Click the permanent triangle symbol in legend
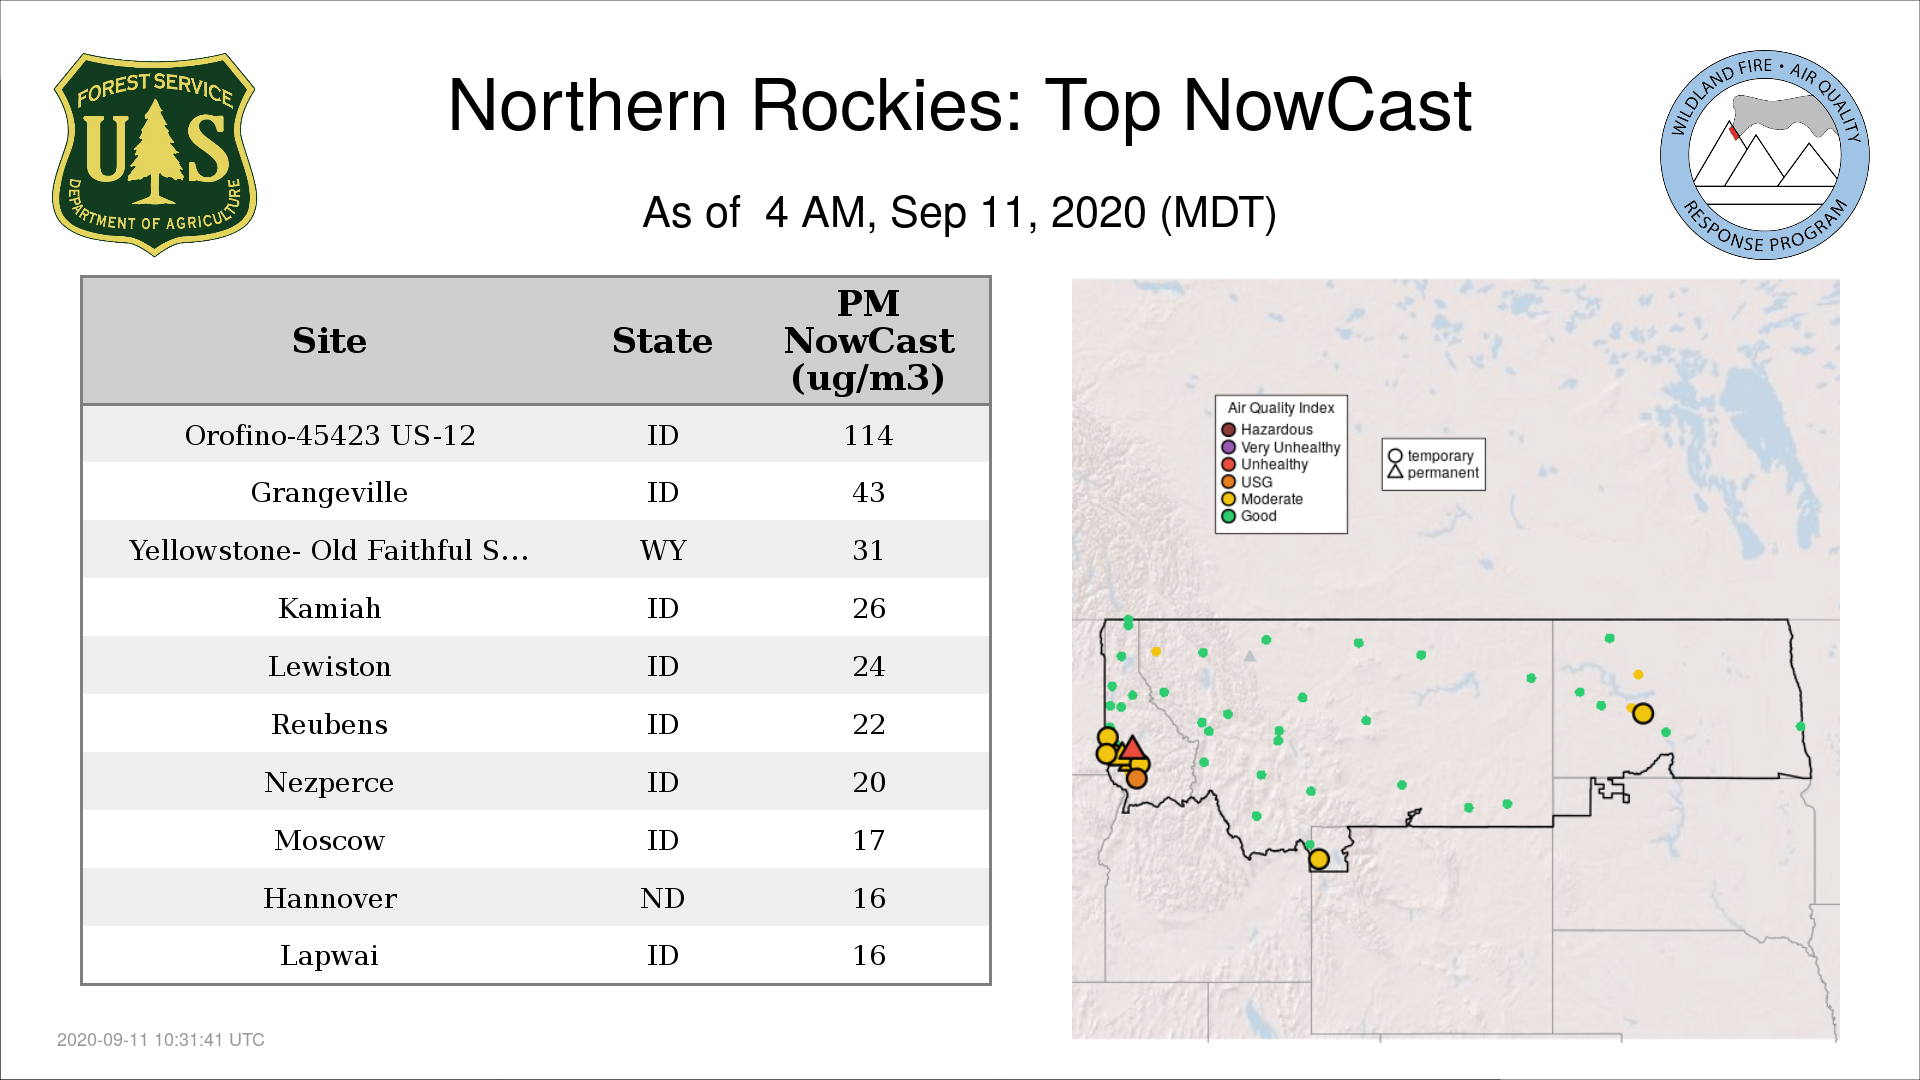 (1395, 472)
